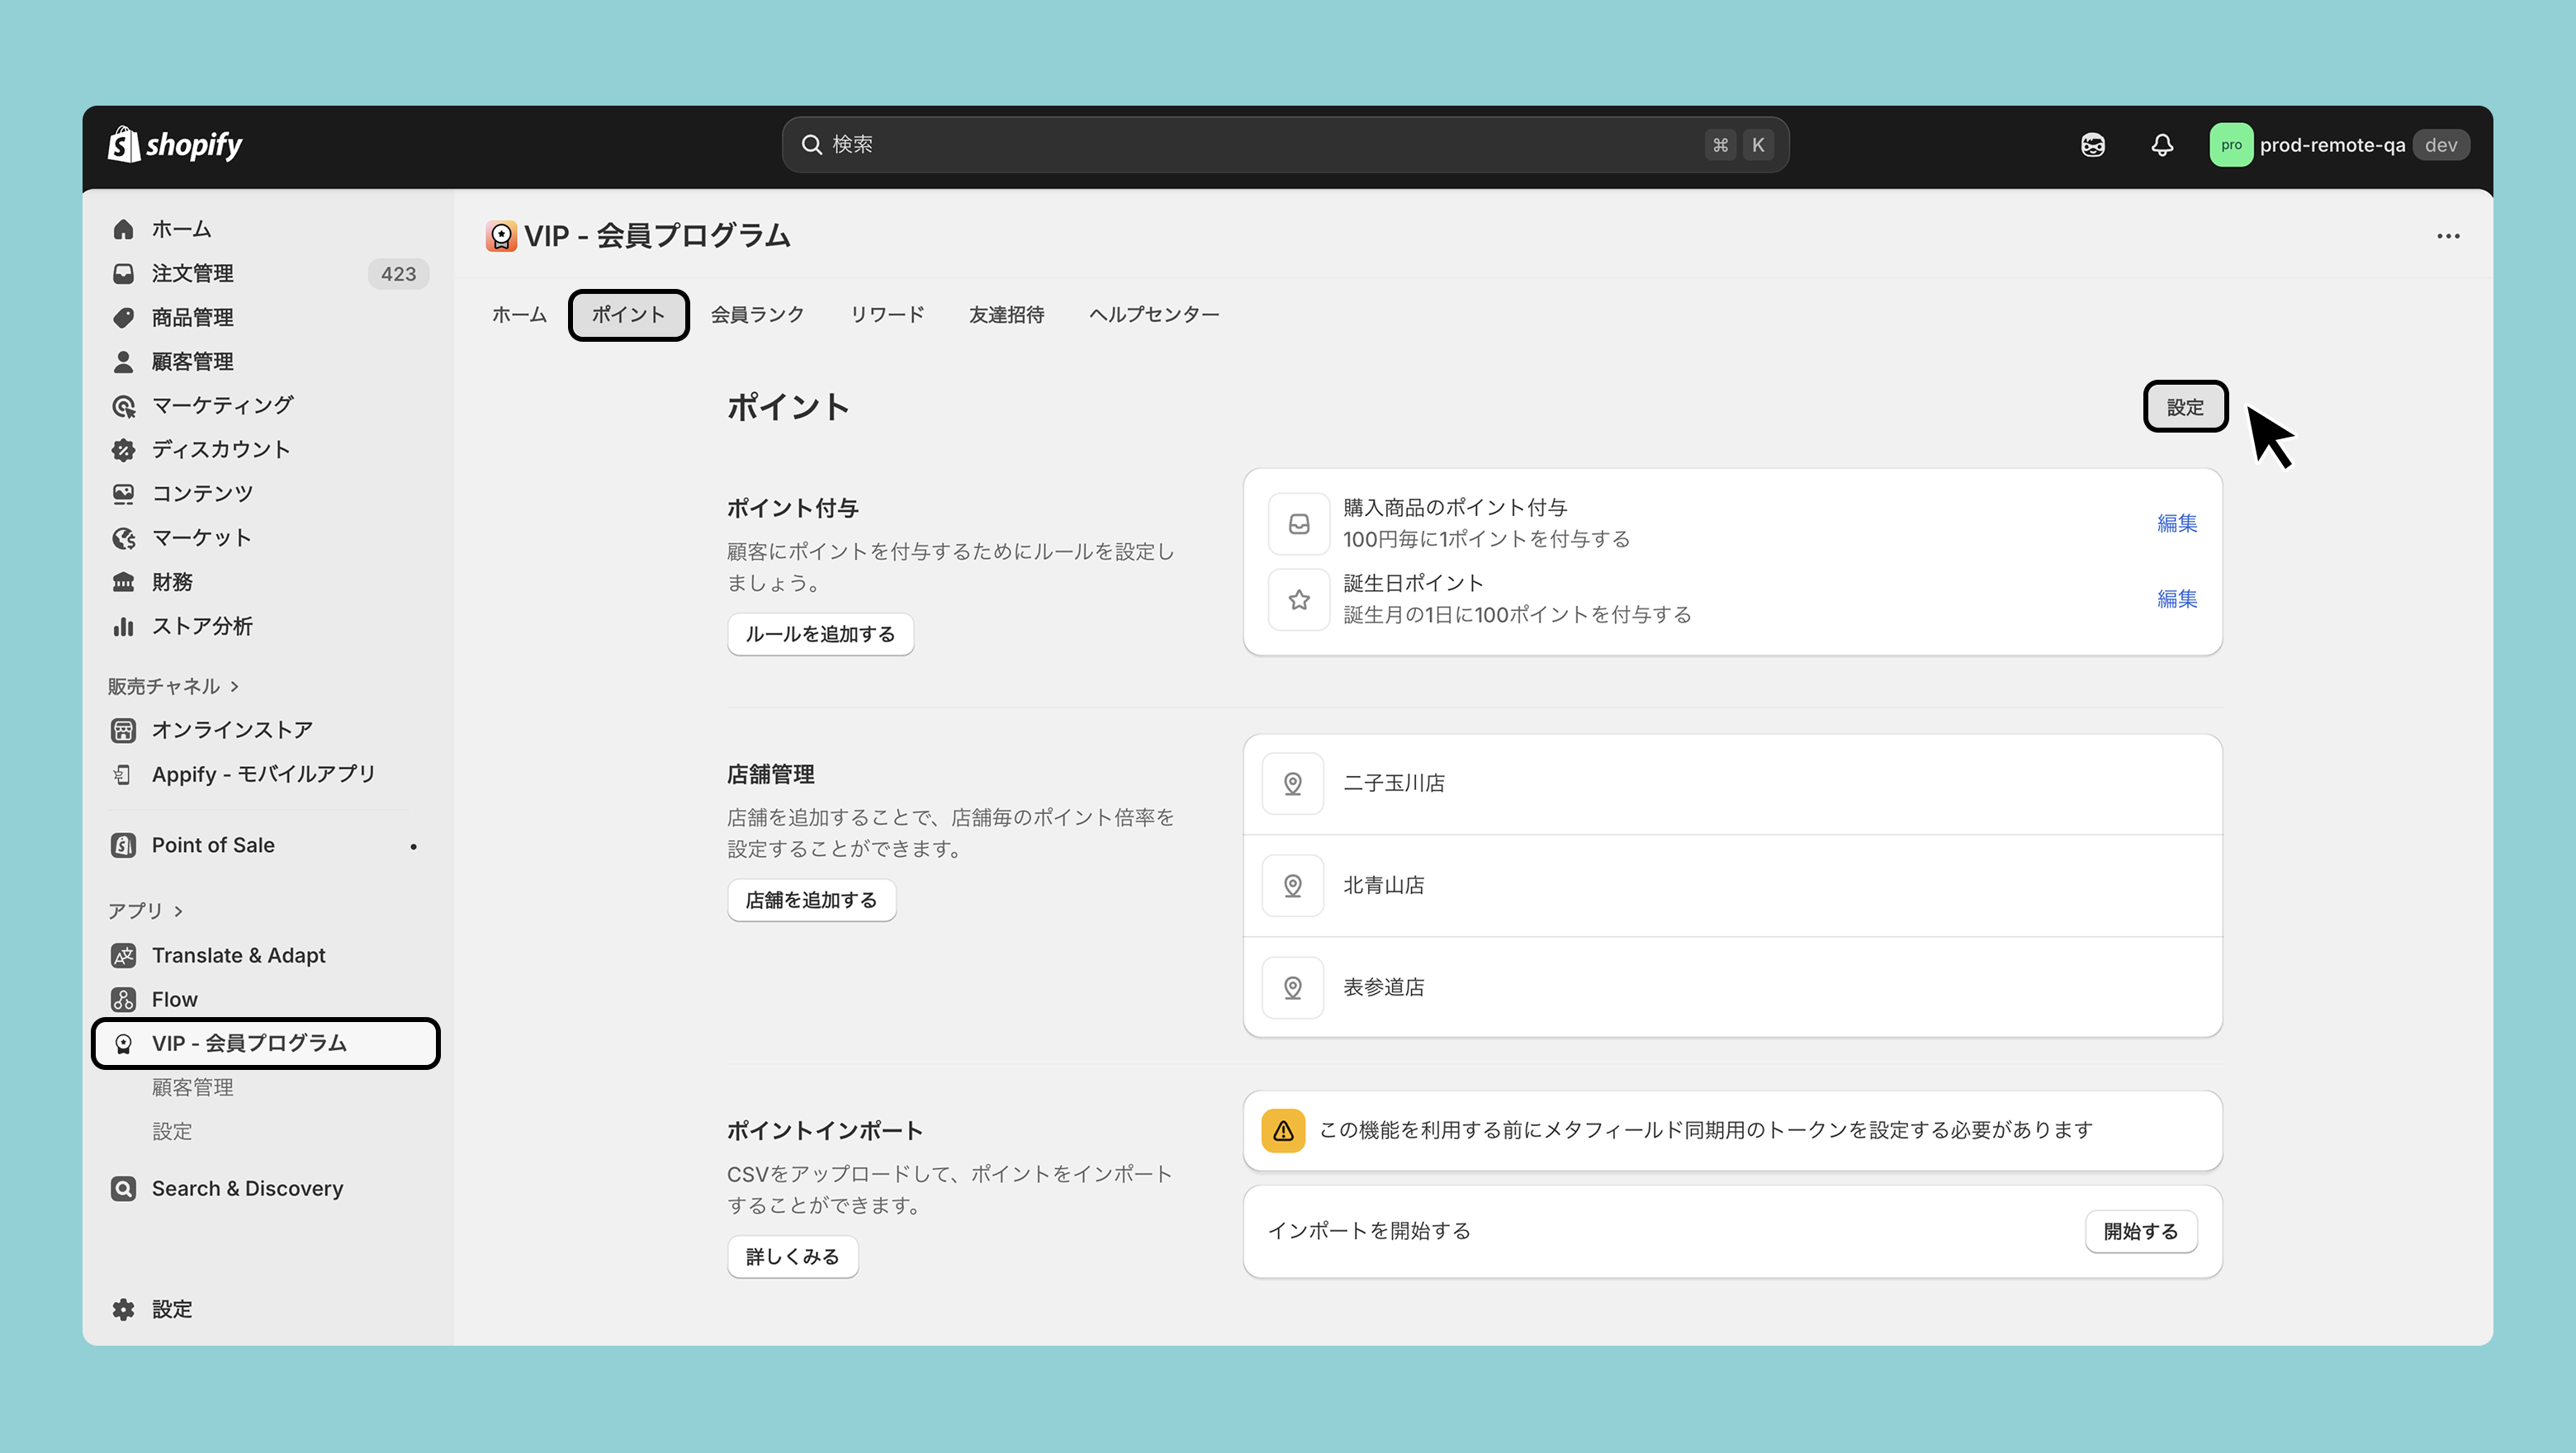The width and height of the screenshot is (2576, 1453).
Task: Click the Shopify logo
Action: (x=175, y=145)
